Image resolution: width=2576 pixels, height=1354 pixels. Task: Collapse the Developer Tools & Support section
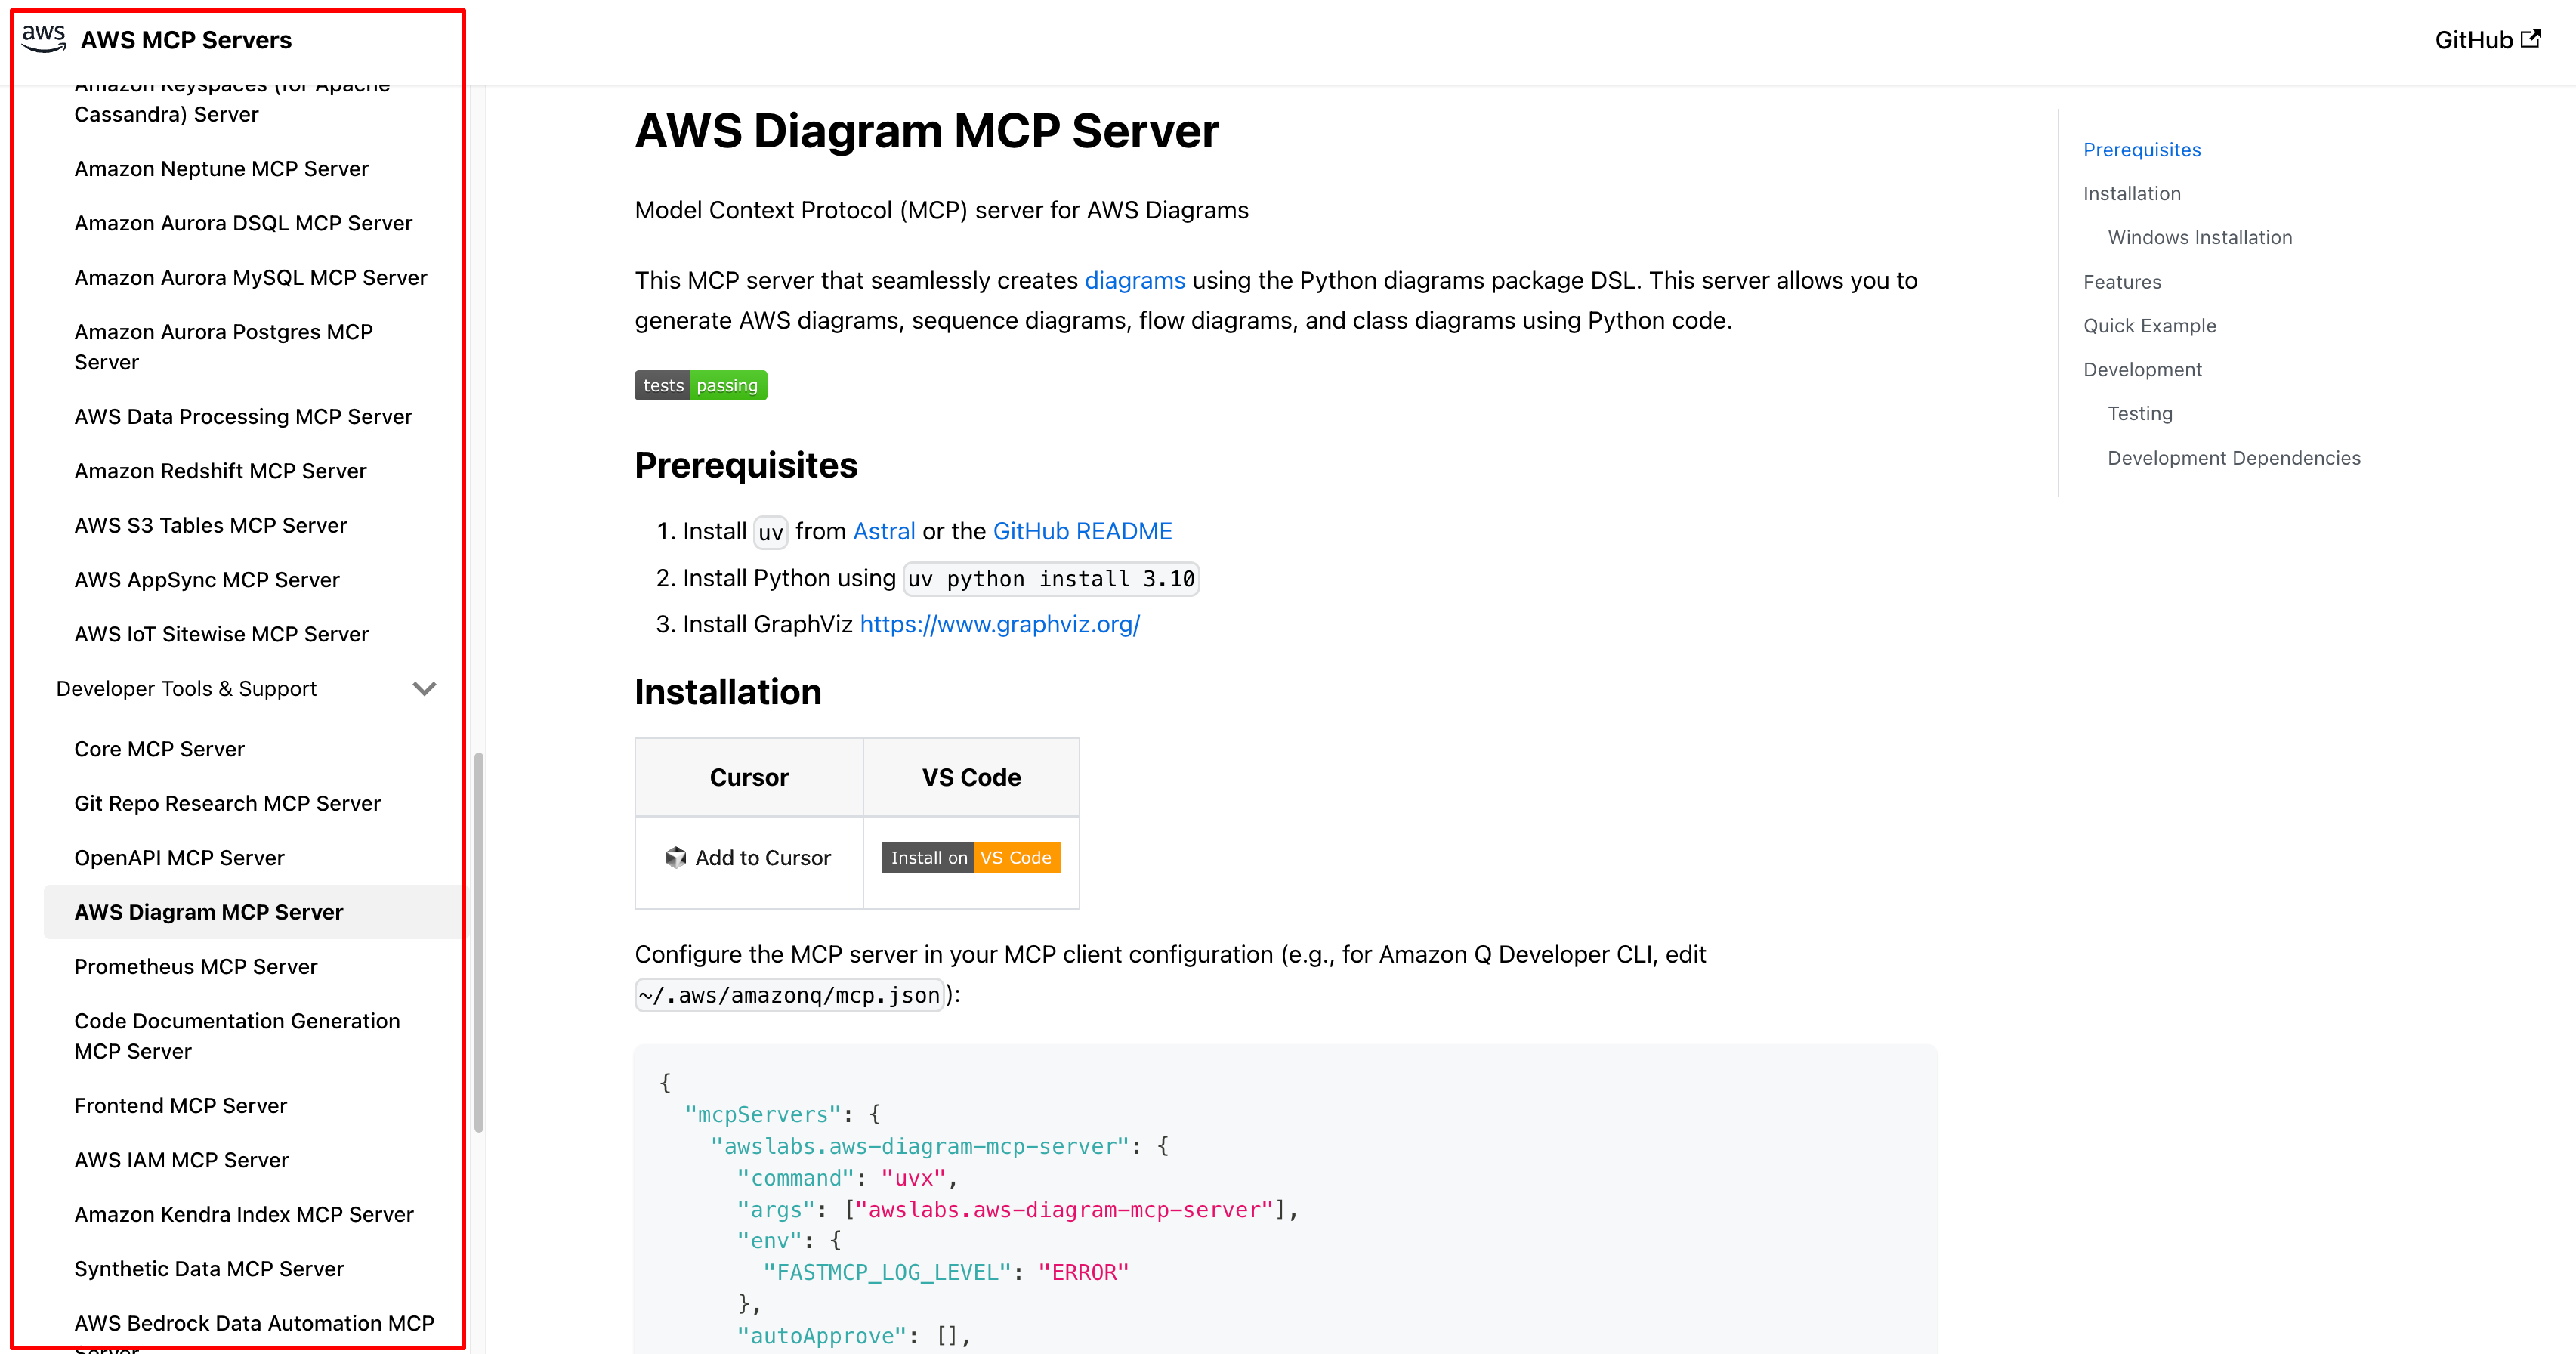424,688
